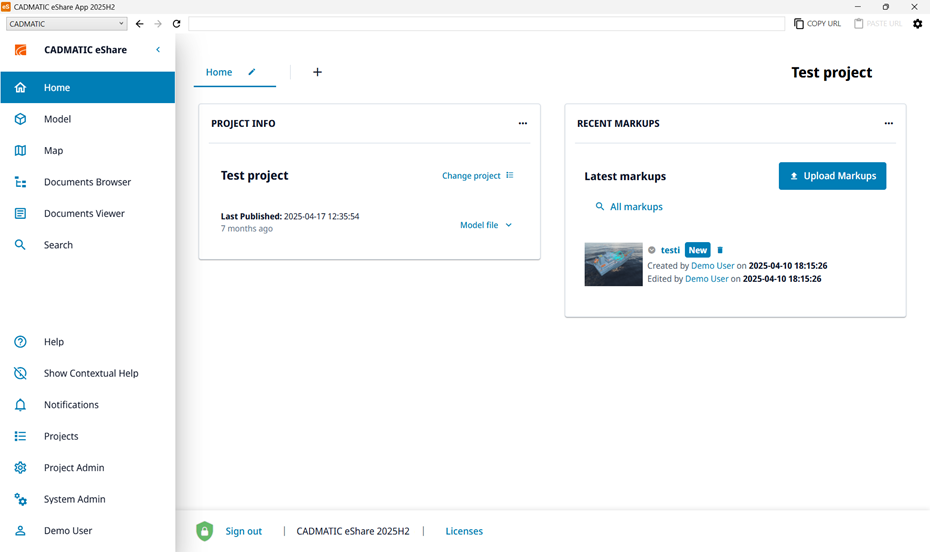The height and width of the screenshot is (552, 930).
Task: Open the CADMATIC server combo box
Action: coord(66,23)
